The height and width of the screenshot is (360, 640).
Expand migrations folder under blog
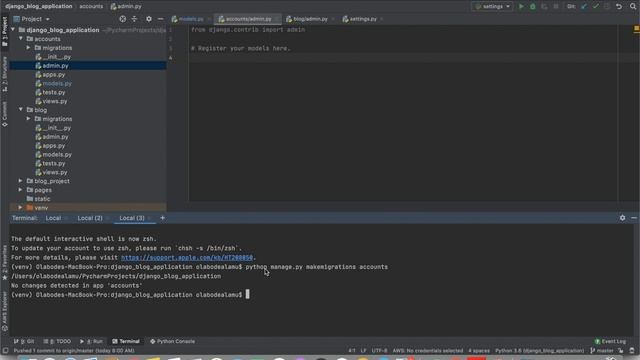29,119
